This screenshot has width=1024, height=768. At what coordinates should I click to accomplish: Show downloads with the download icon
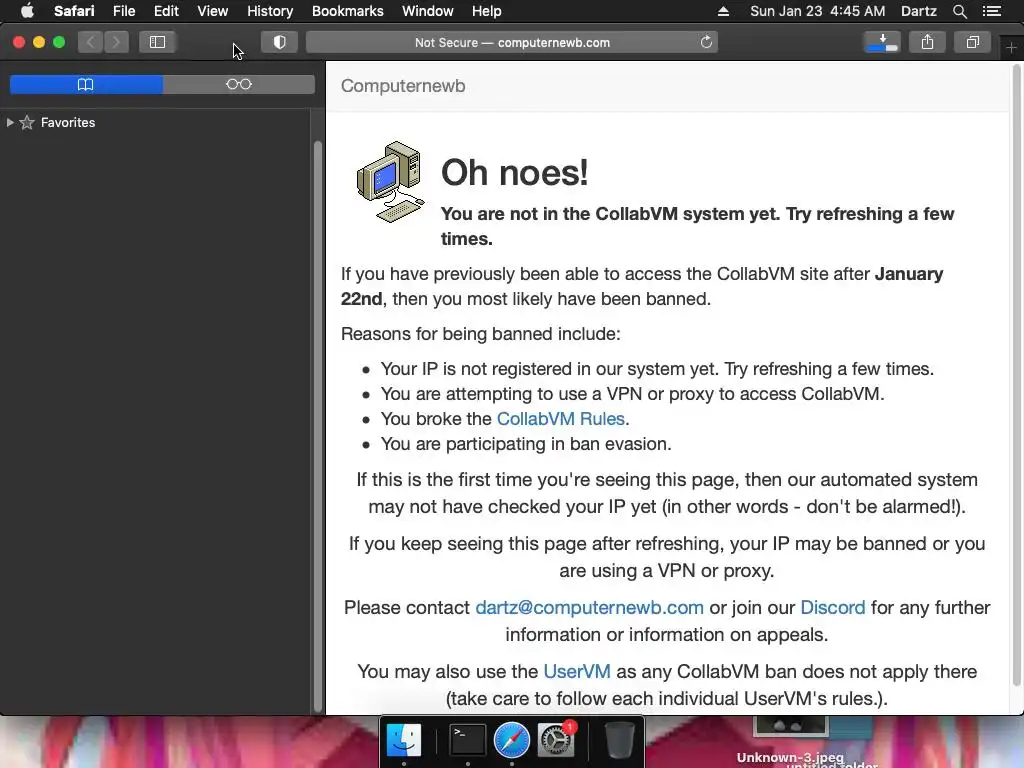pyautogui.click(x=882, y=42)
